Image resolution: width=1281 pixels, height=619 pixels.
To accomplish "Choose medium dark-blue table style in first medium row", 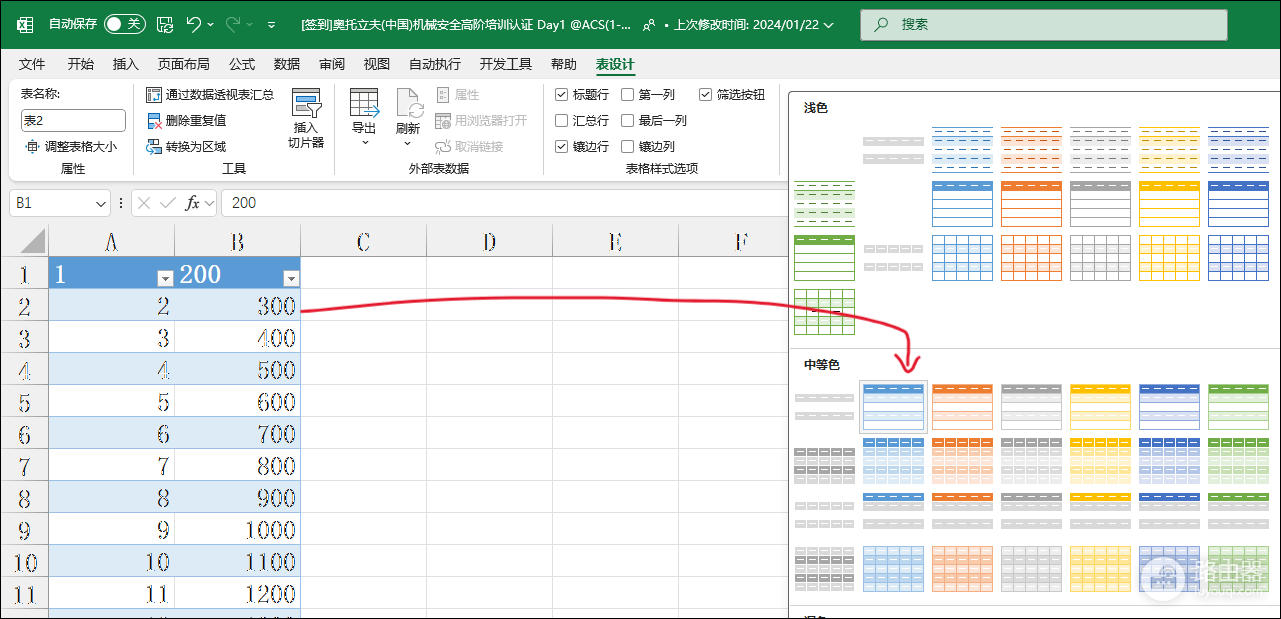I will coord(1169,406).
